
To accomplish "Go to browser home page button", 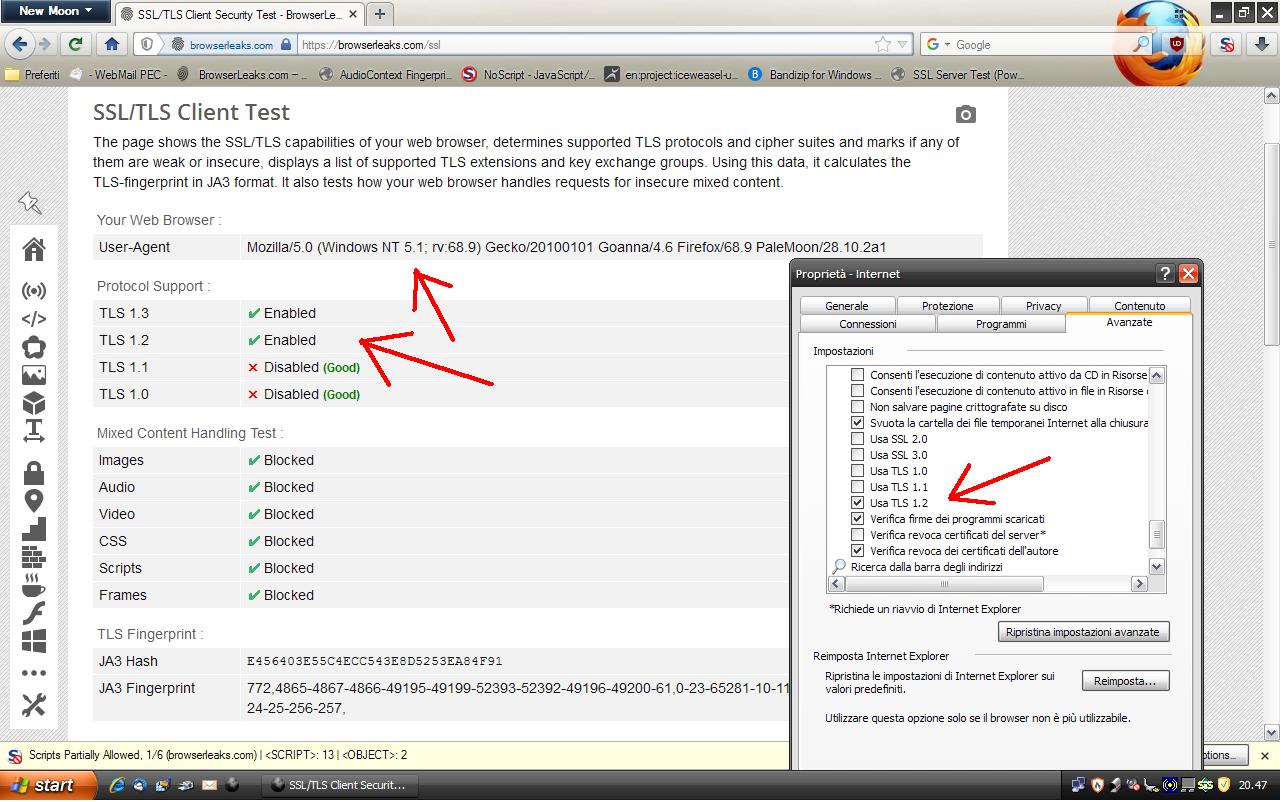I will [112, 44].
